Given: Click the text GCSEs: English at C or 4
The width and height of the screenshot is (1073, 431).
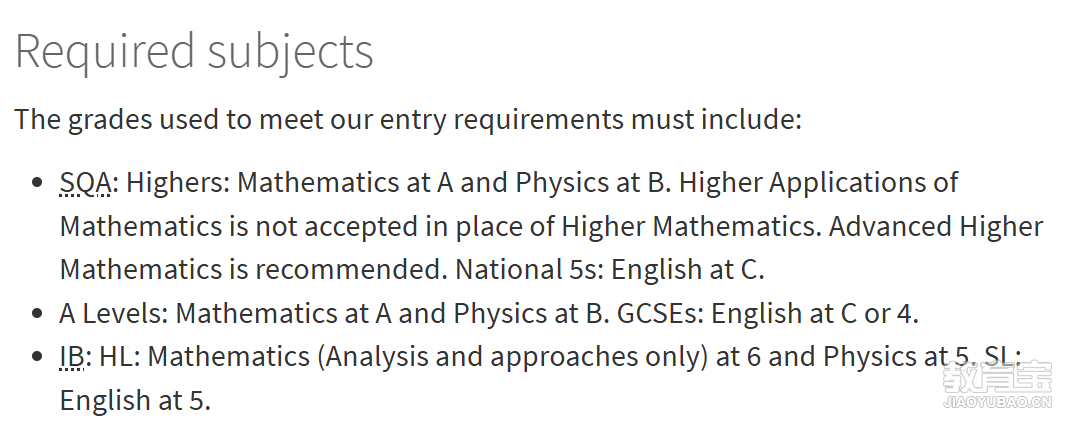Looking at the screenshot, I should pyautogui.click(x=768, y=313).
